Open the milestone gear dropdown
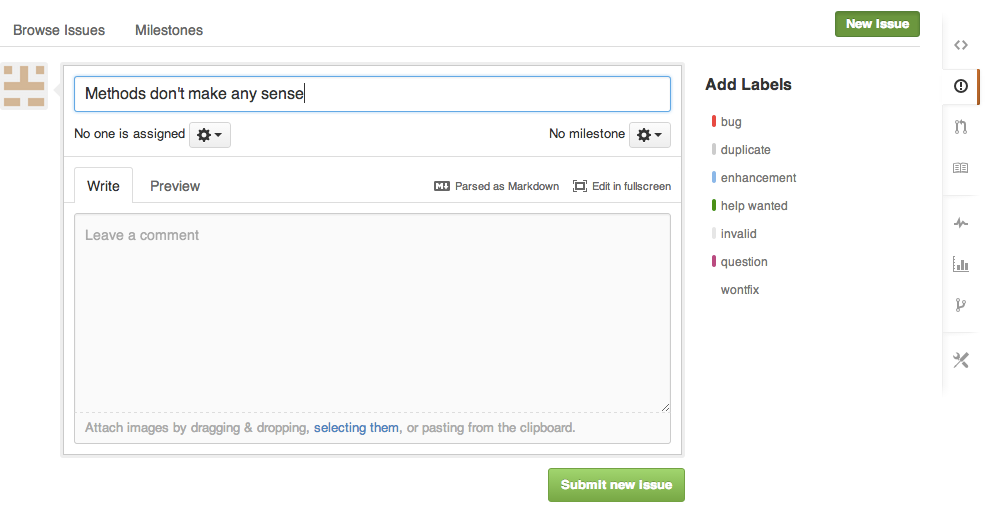This screenshot has width=988, height=514. click(x=650, y=135)
